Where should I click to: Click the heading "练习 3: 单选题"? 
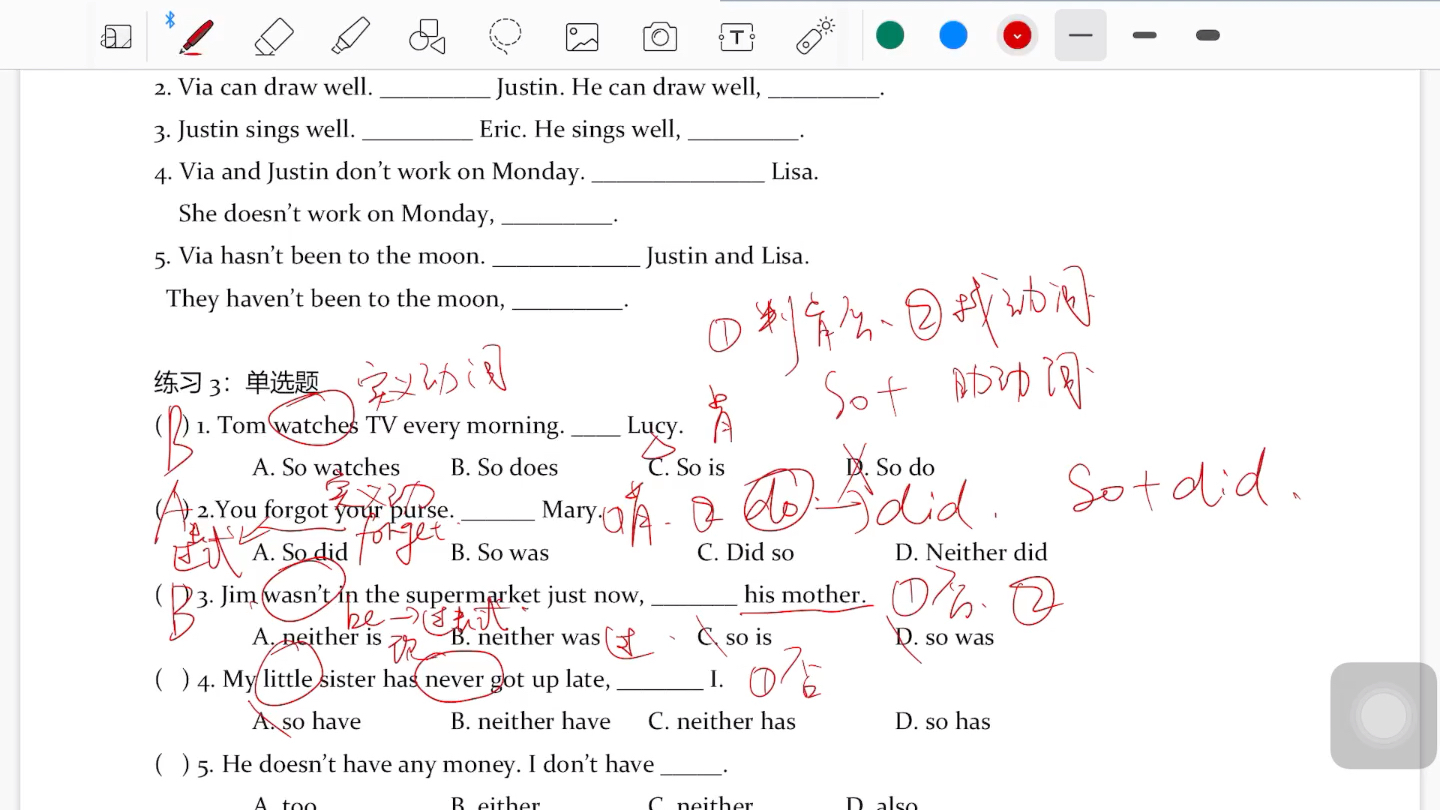pyautogui.click(x=236, y=382)
